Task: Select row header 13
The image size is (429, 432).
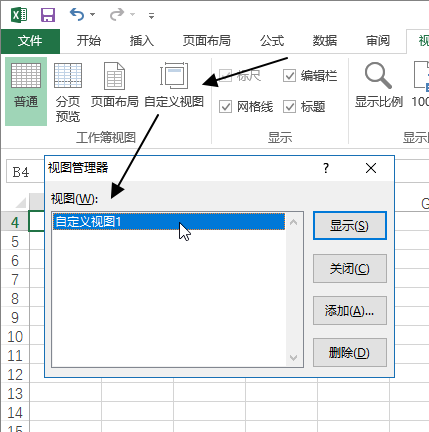Action: (15, 393)
